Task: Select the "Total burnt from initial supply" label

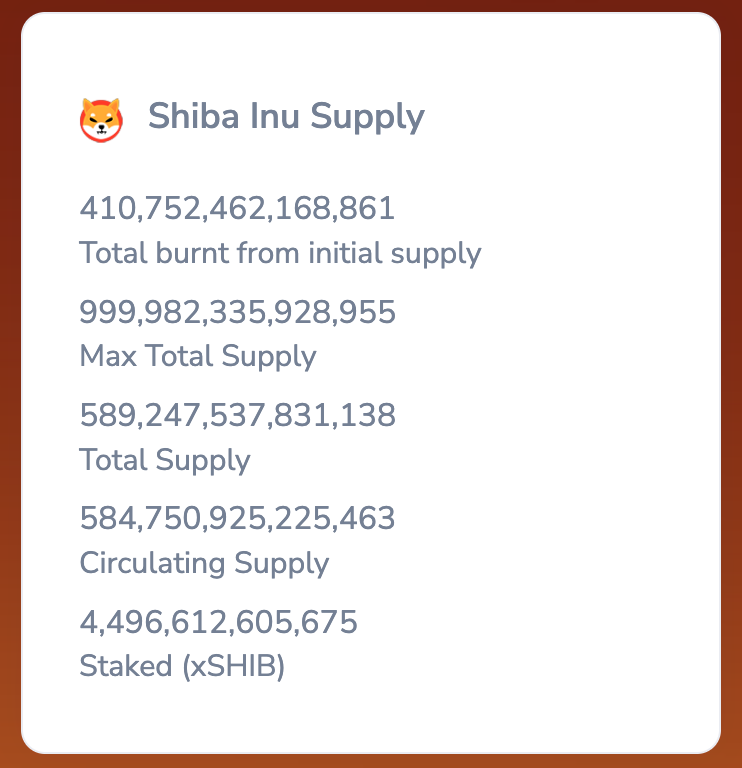Action: [x=280, y=253]
